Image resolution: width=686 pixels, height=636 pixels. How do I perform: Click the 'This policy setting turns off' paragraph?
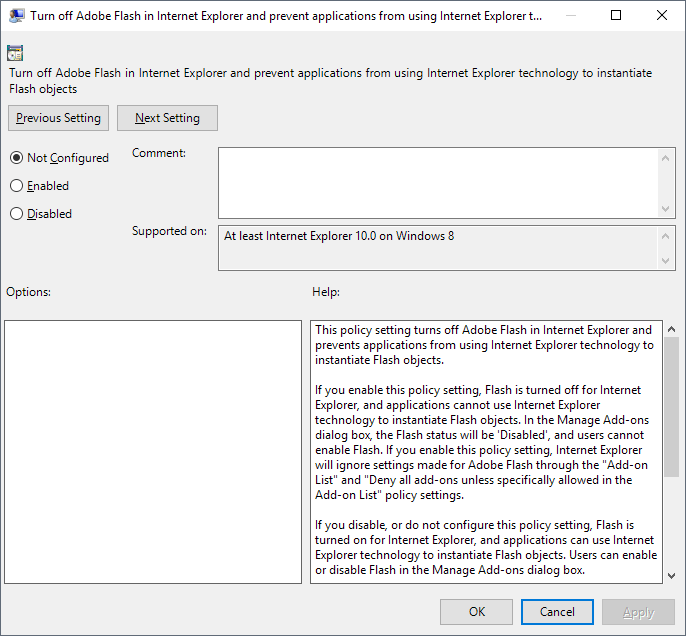click(484, 345)
